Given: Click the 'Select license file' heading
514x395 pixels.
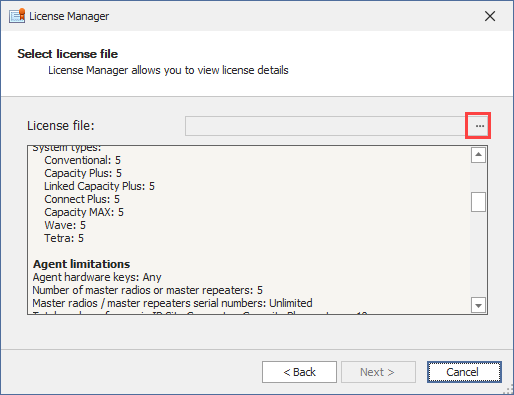Looking at the screenshot, I should tap(68, 54).
